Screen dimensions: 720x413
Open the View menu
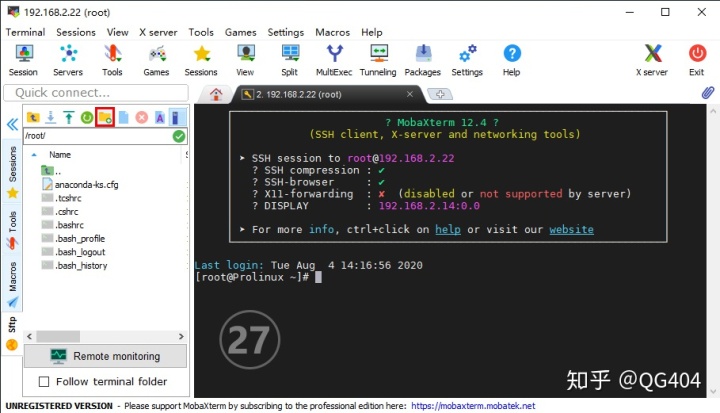point(118,32)
